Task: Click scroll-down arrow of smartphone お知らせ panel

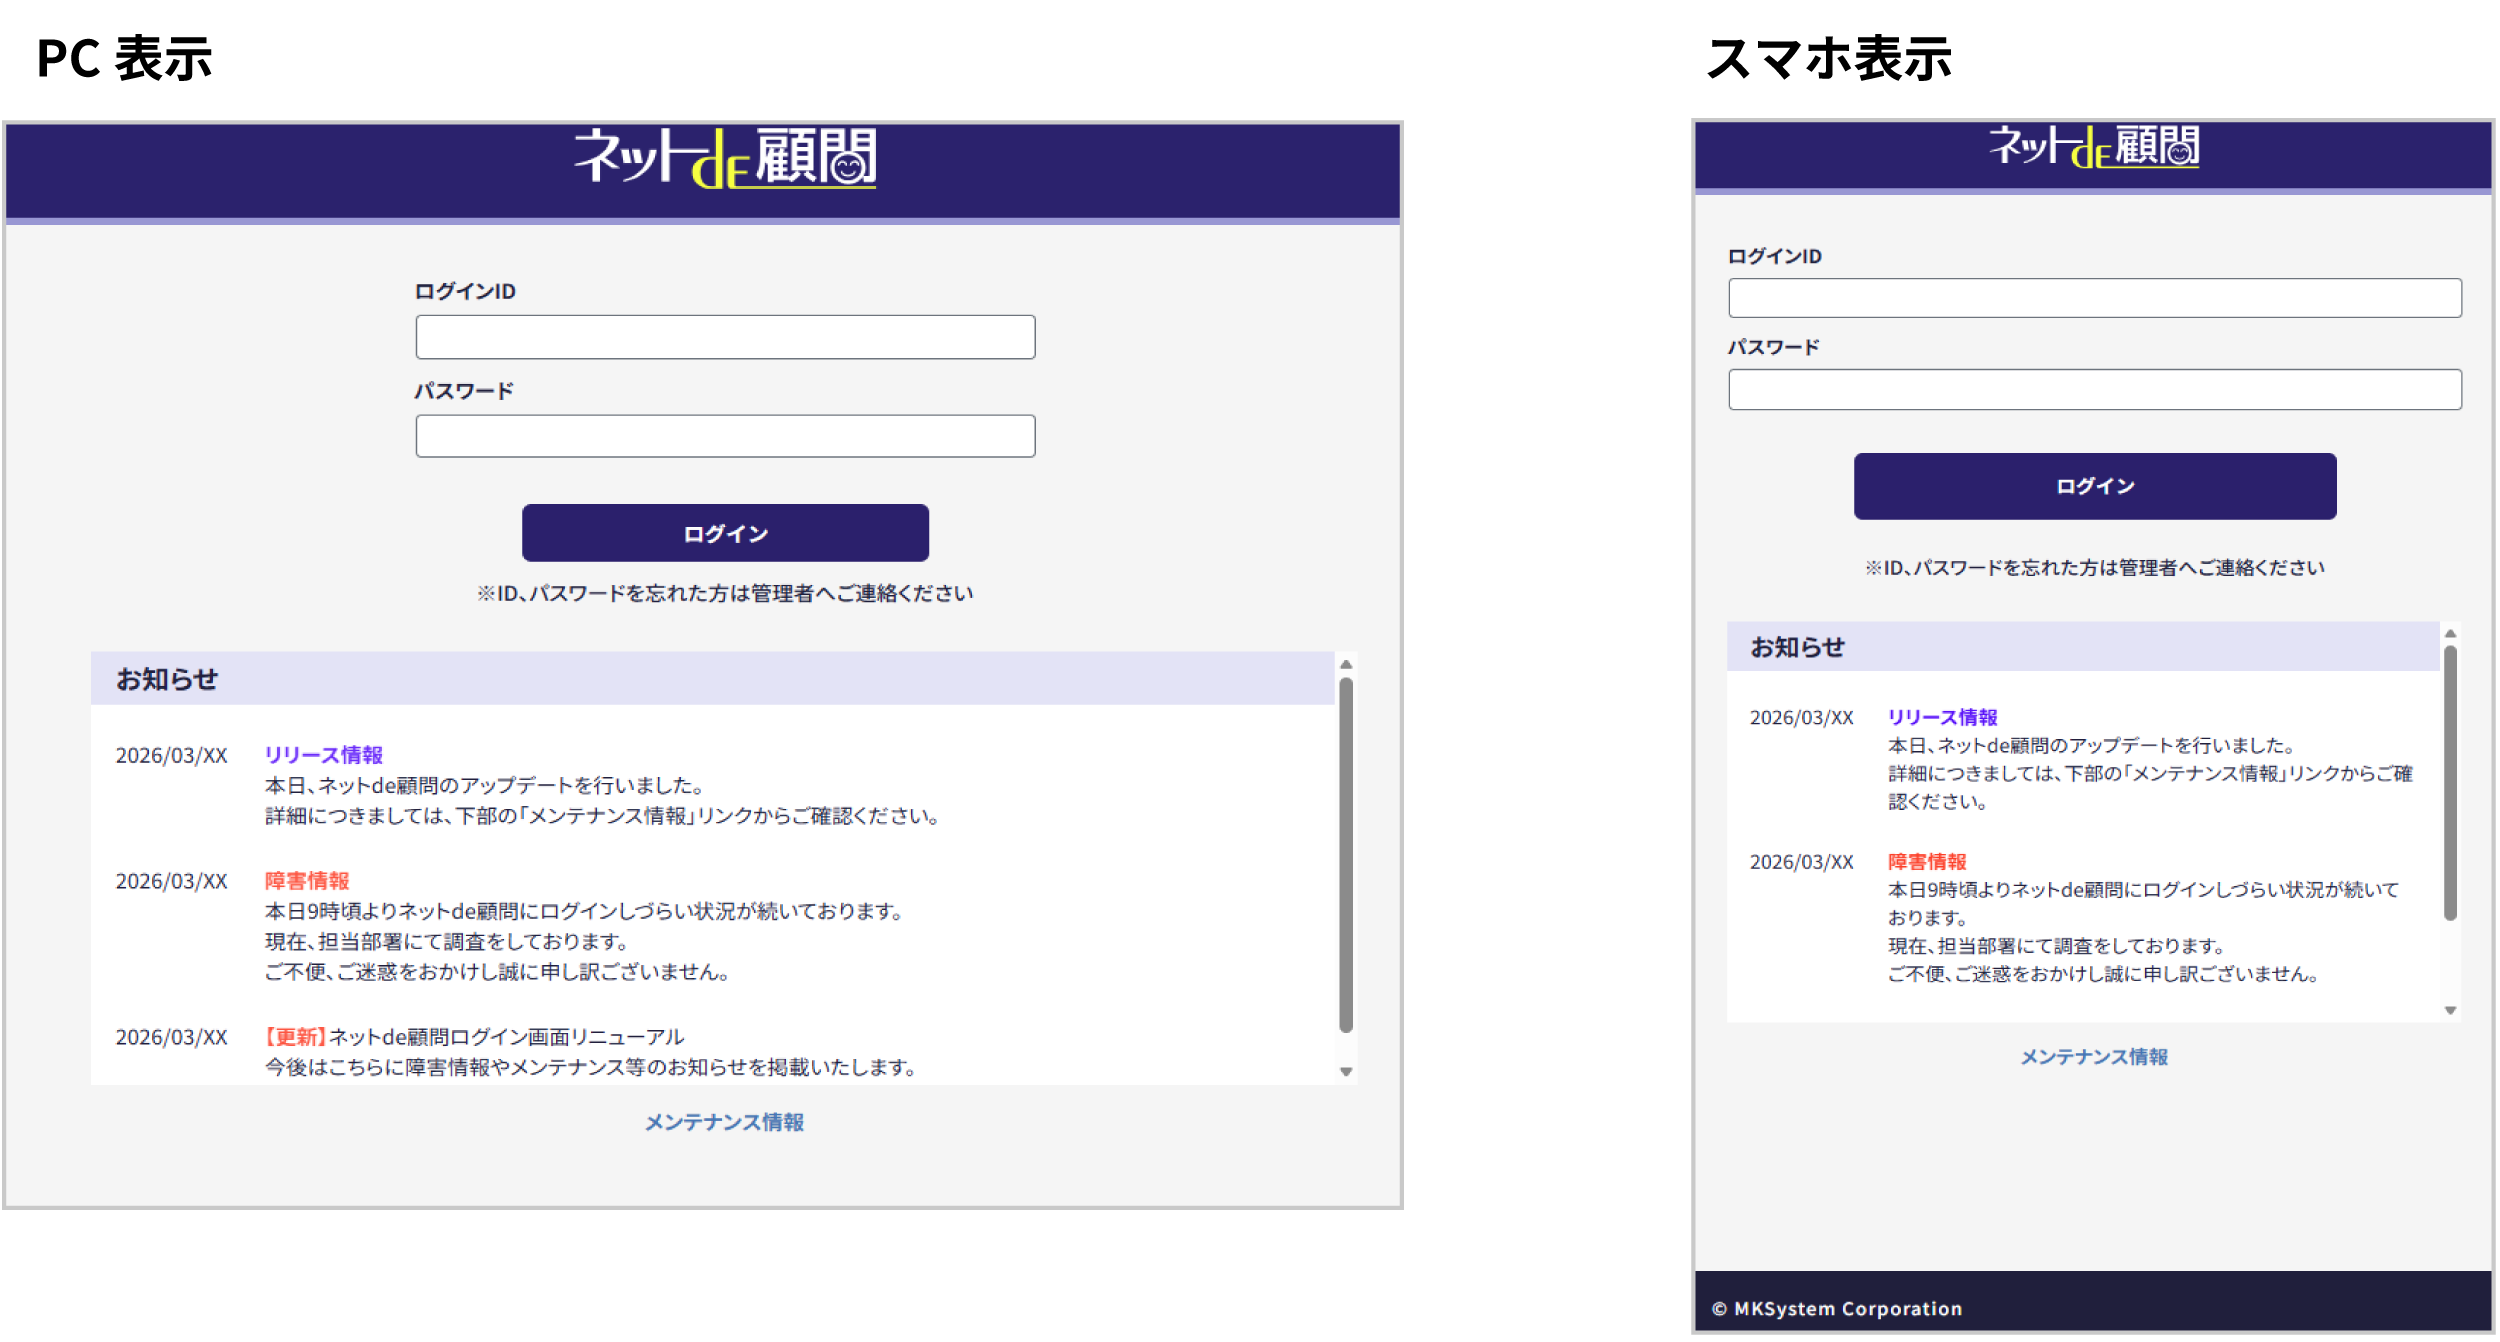Action: [x=2450, y=1011]
